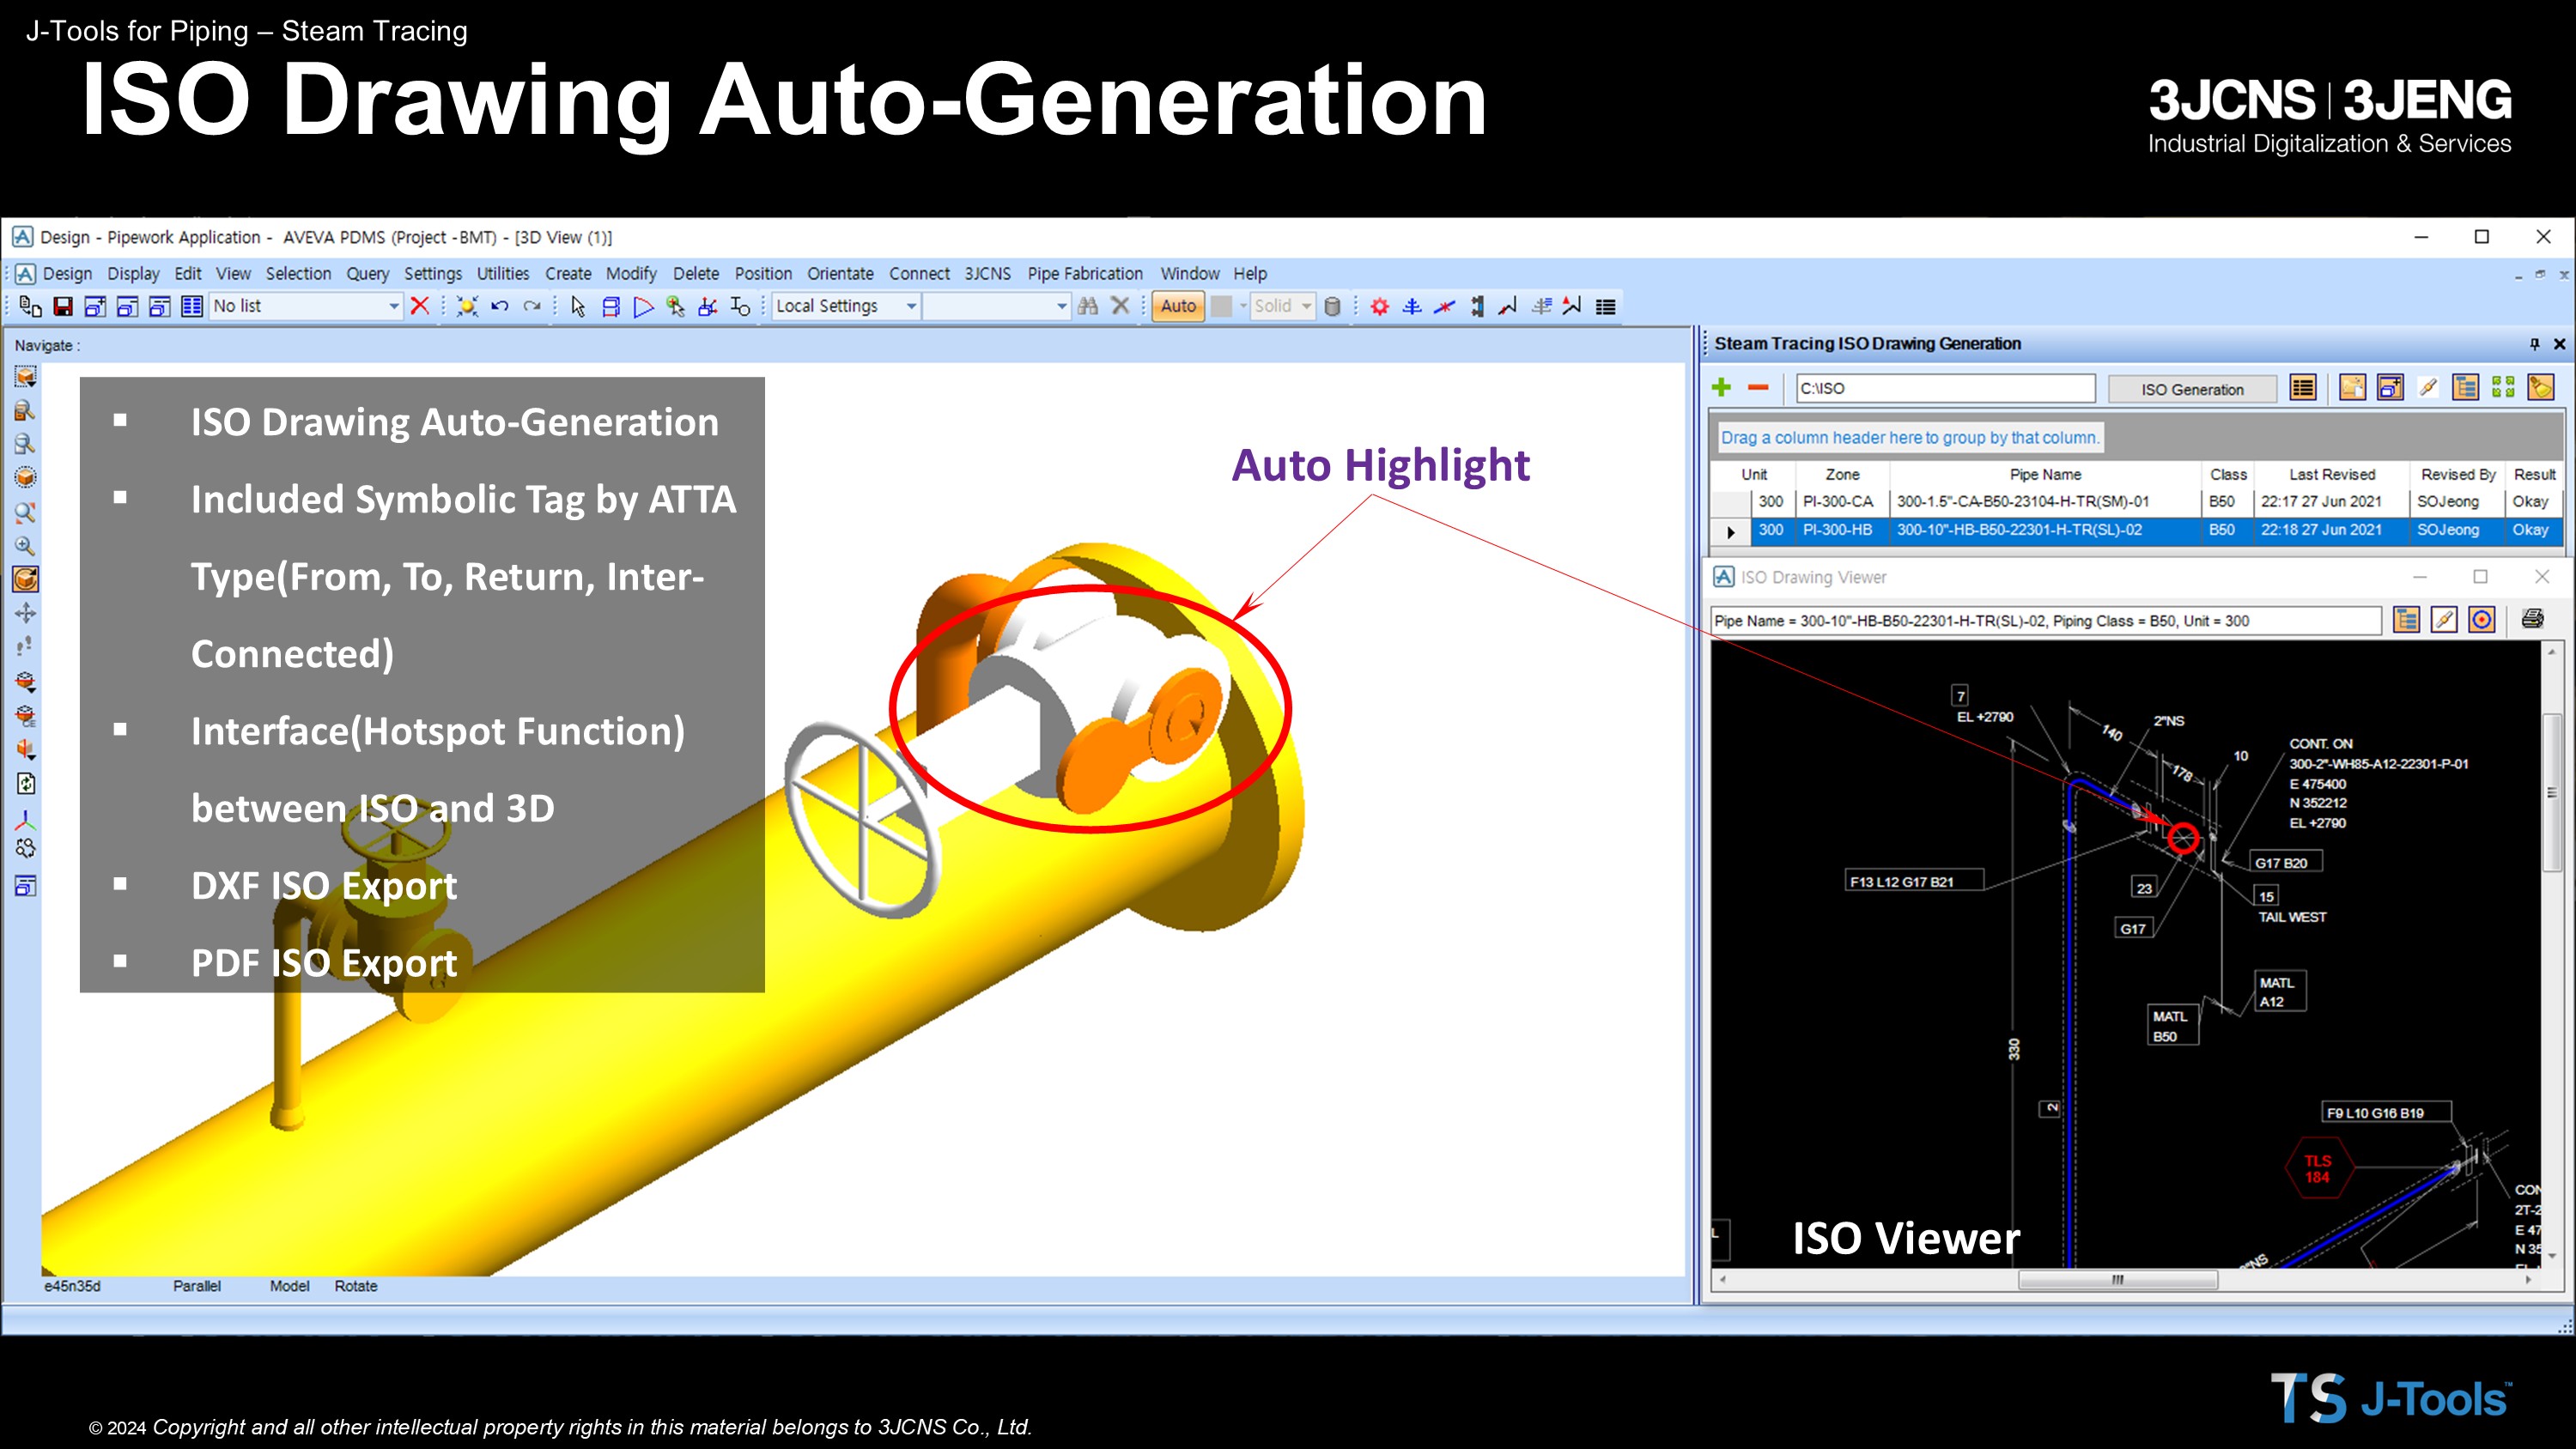The height and width of the screenshot is (1449, 2576).
Task: Click the Redo arrow in the main toolbar
Action: coord(532,306)
